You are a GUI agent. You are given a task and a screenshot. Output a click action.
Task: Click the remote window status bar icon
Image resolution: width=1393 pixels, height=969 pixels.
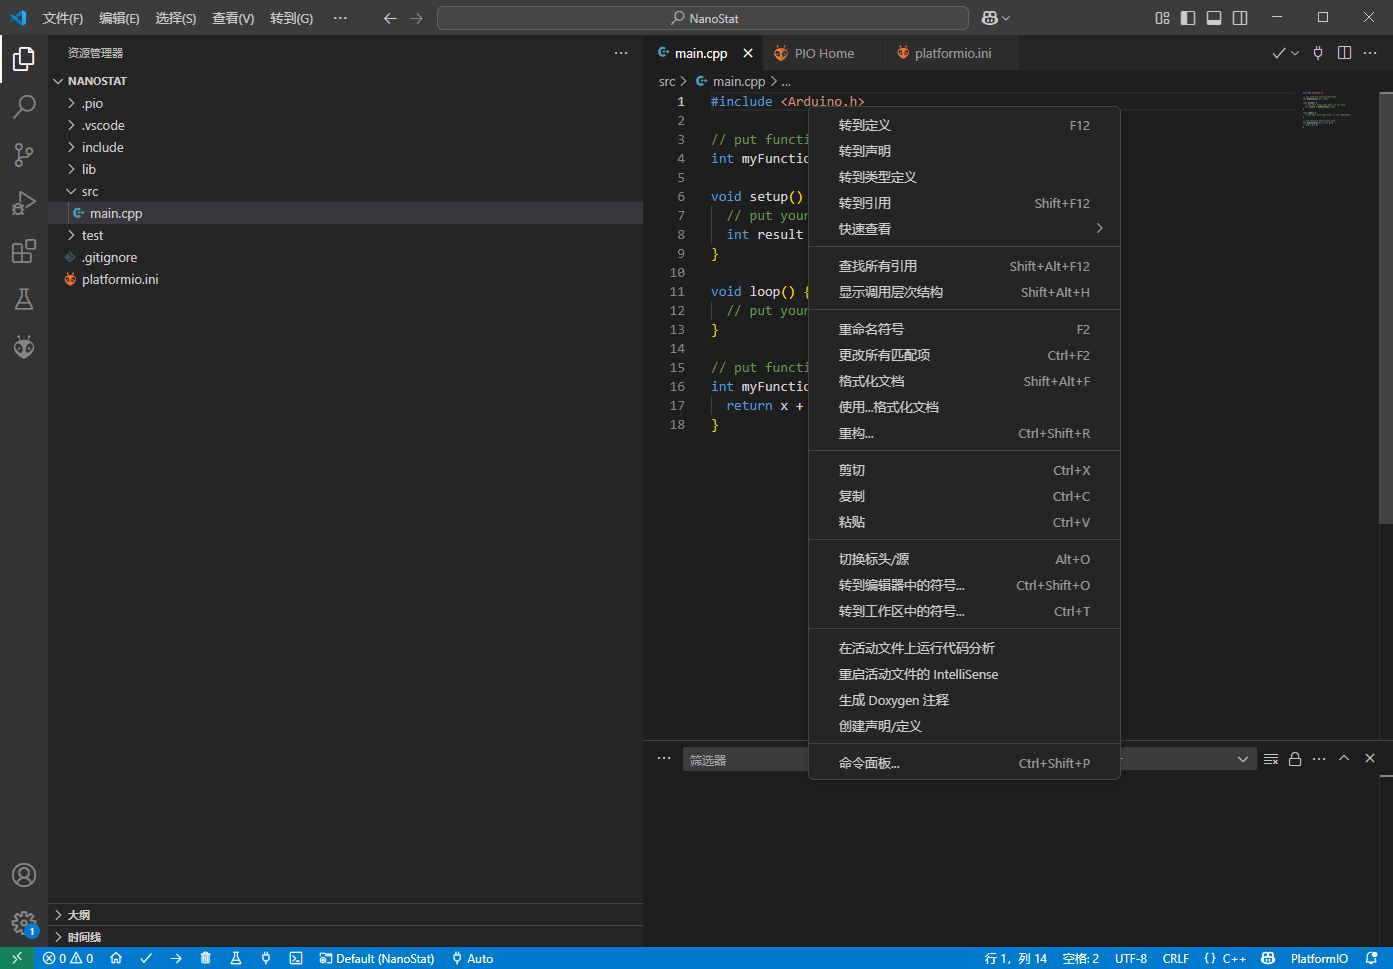17,958
